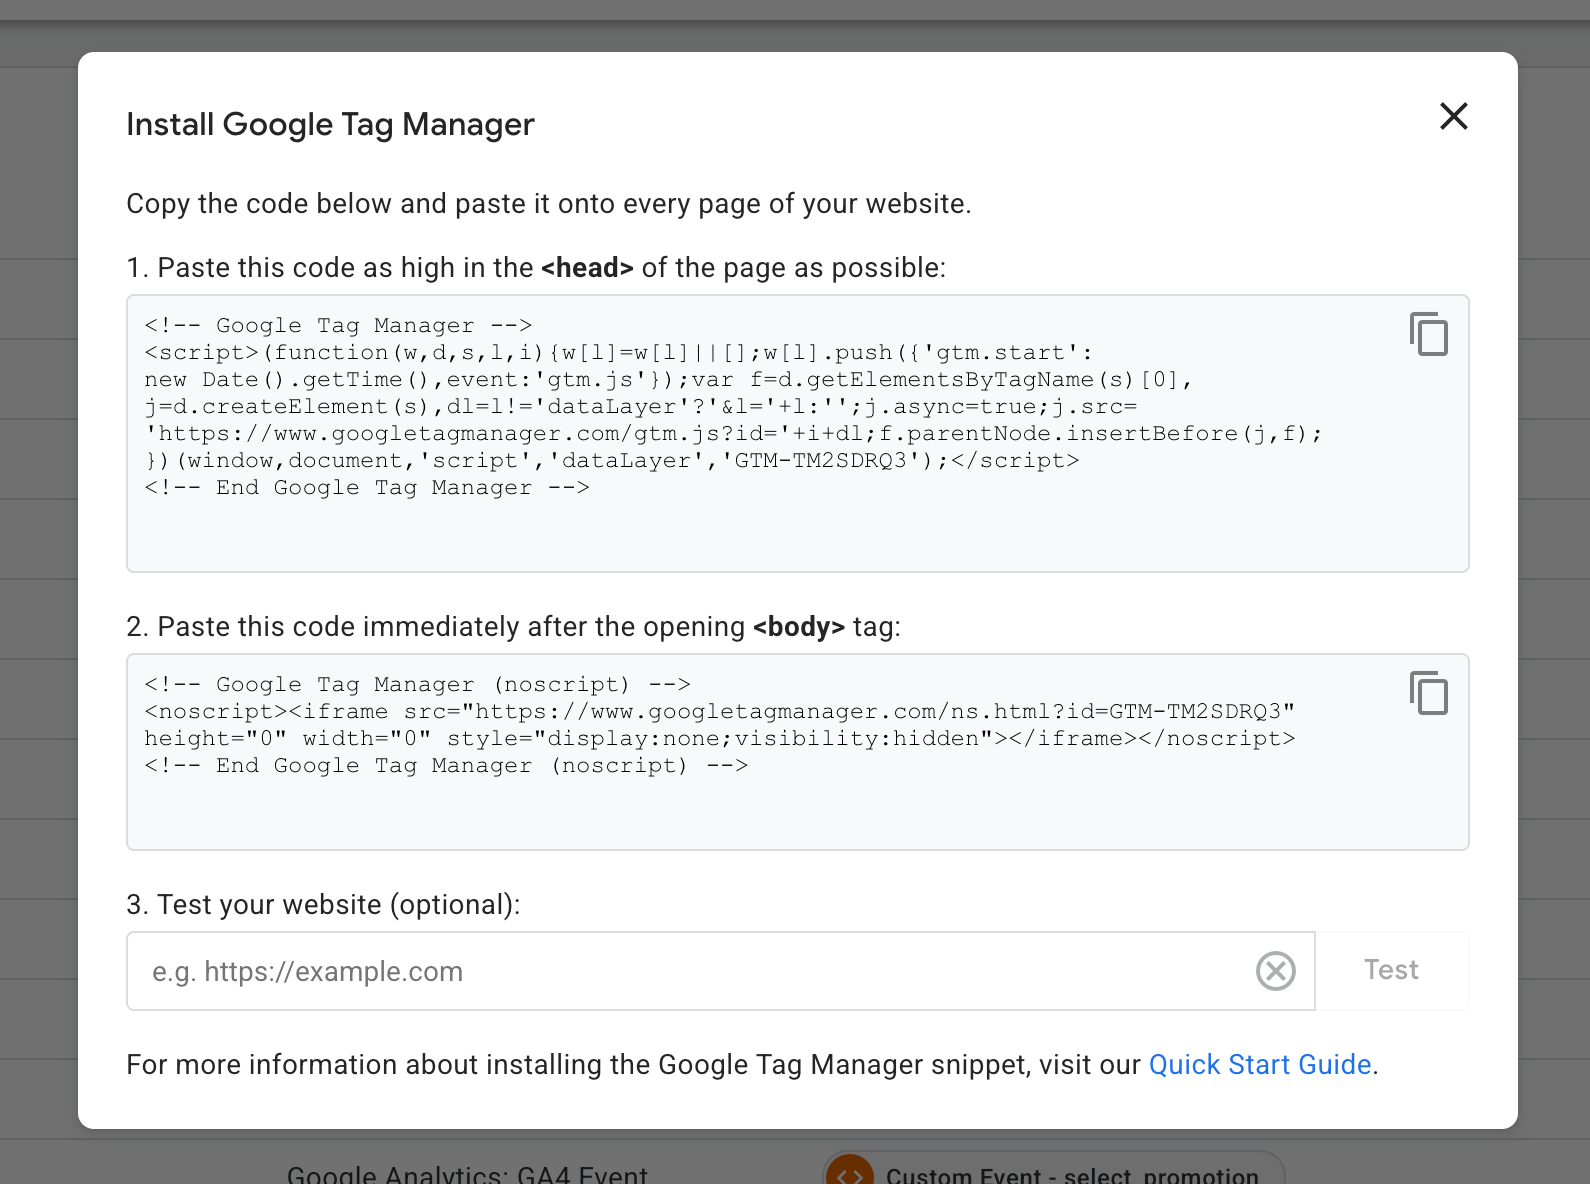Copy the noscript body snippet
This screenshot has width=1590, height=1184.
click(x=1429, y=693)
